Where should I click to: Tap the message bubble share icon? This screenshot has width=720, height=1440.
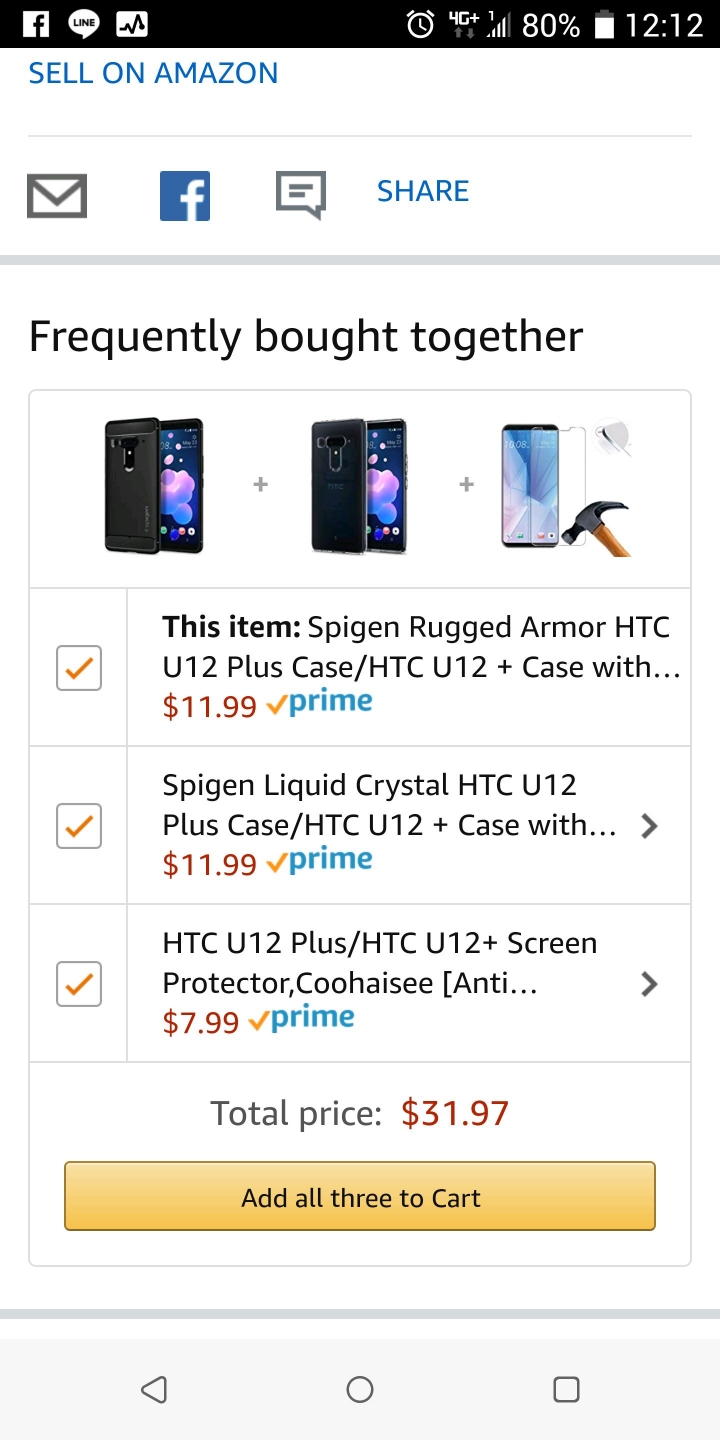301,195
